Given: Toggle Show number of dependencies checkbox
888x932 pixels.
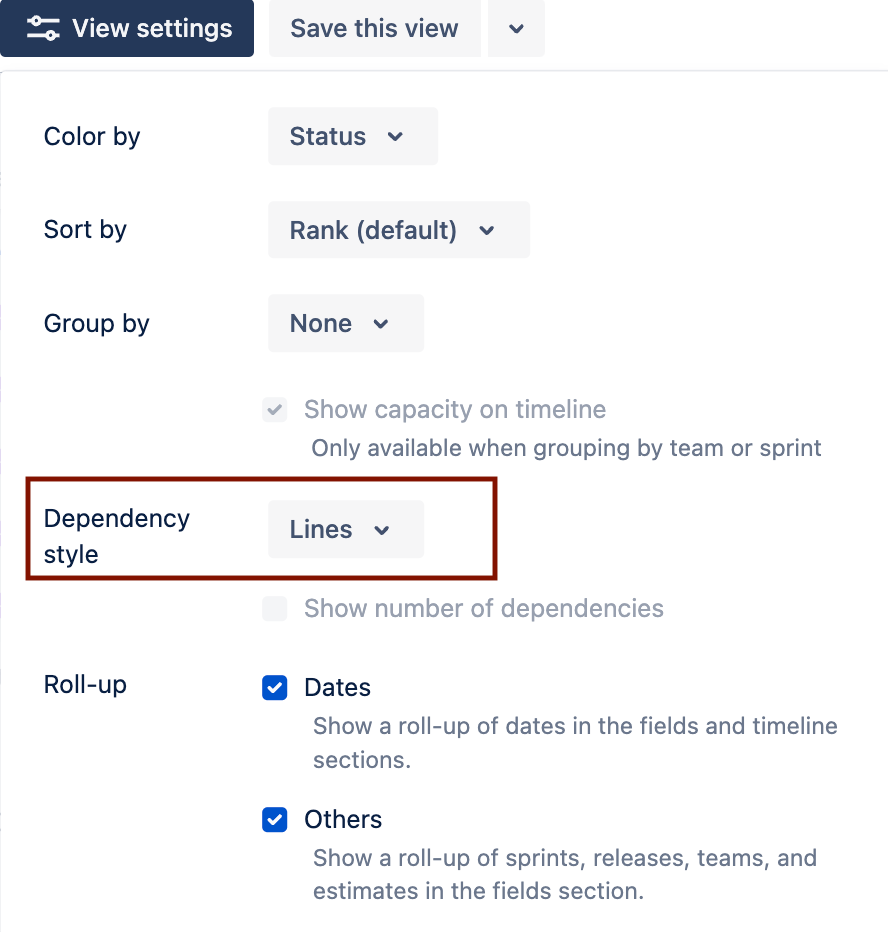Looking at the screenshot, I should [x=275, y=609].
